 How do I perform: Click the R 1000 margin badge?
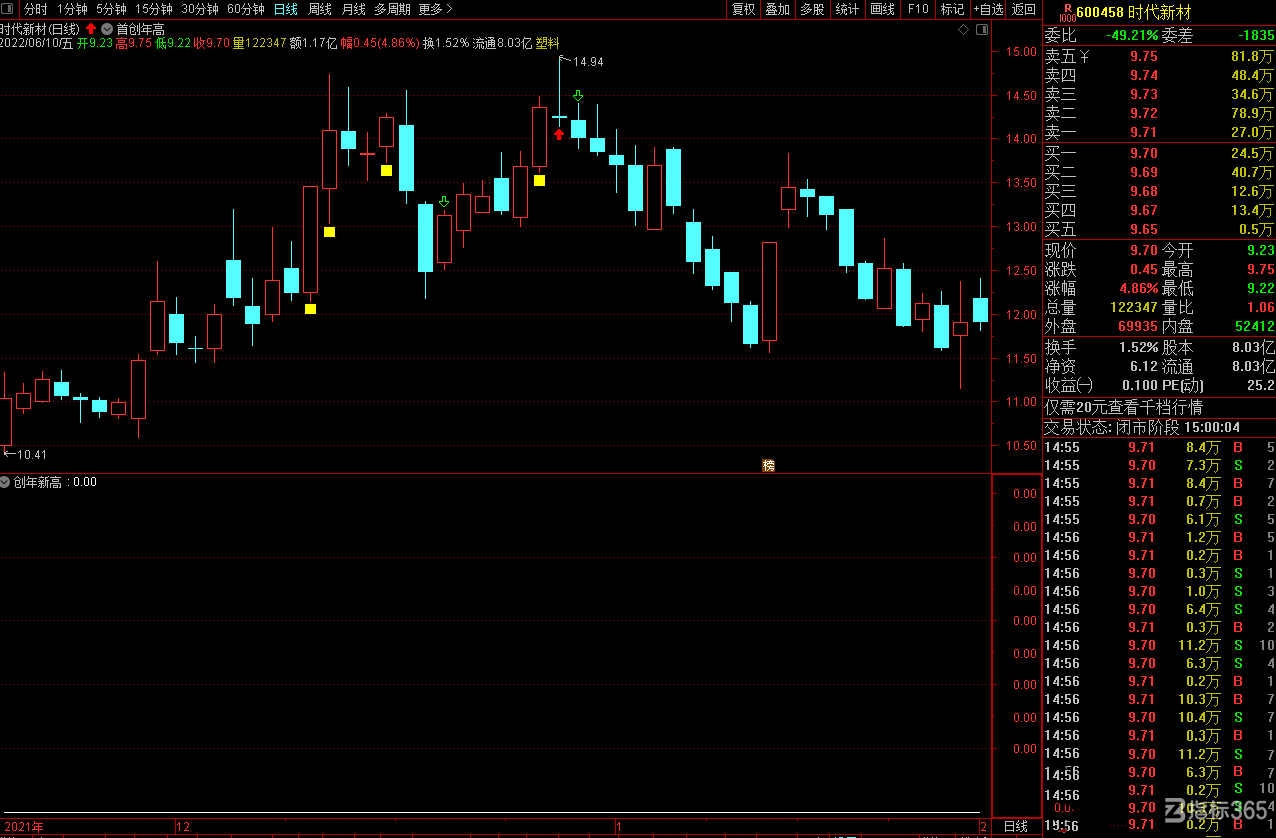1067,12
